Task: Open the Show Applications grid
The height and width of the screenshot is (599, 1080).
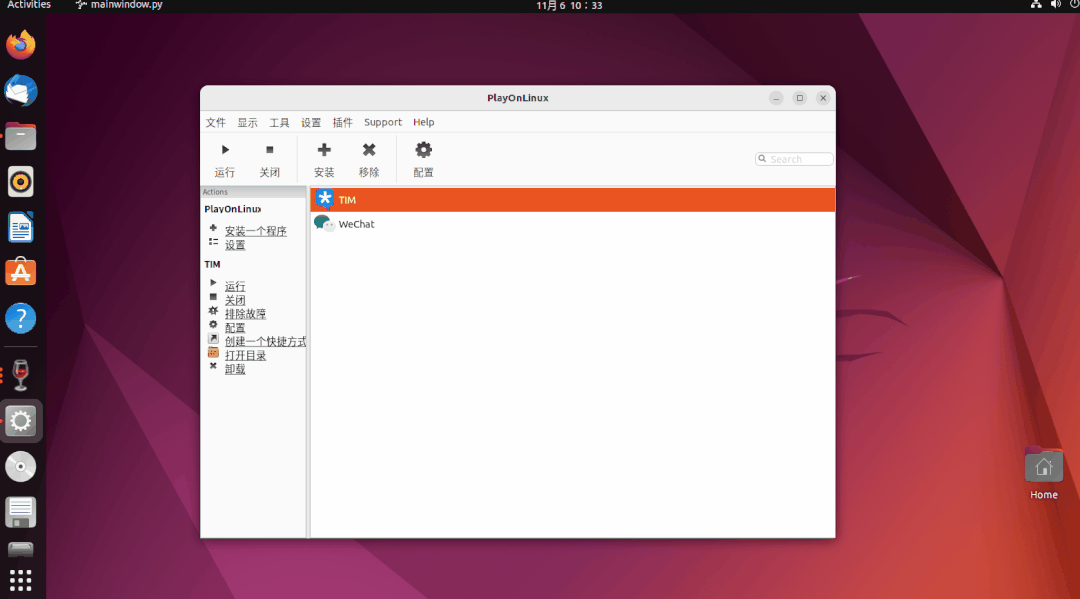Action: 21,580
